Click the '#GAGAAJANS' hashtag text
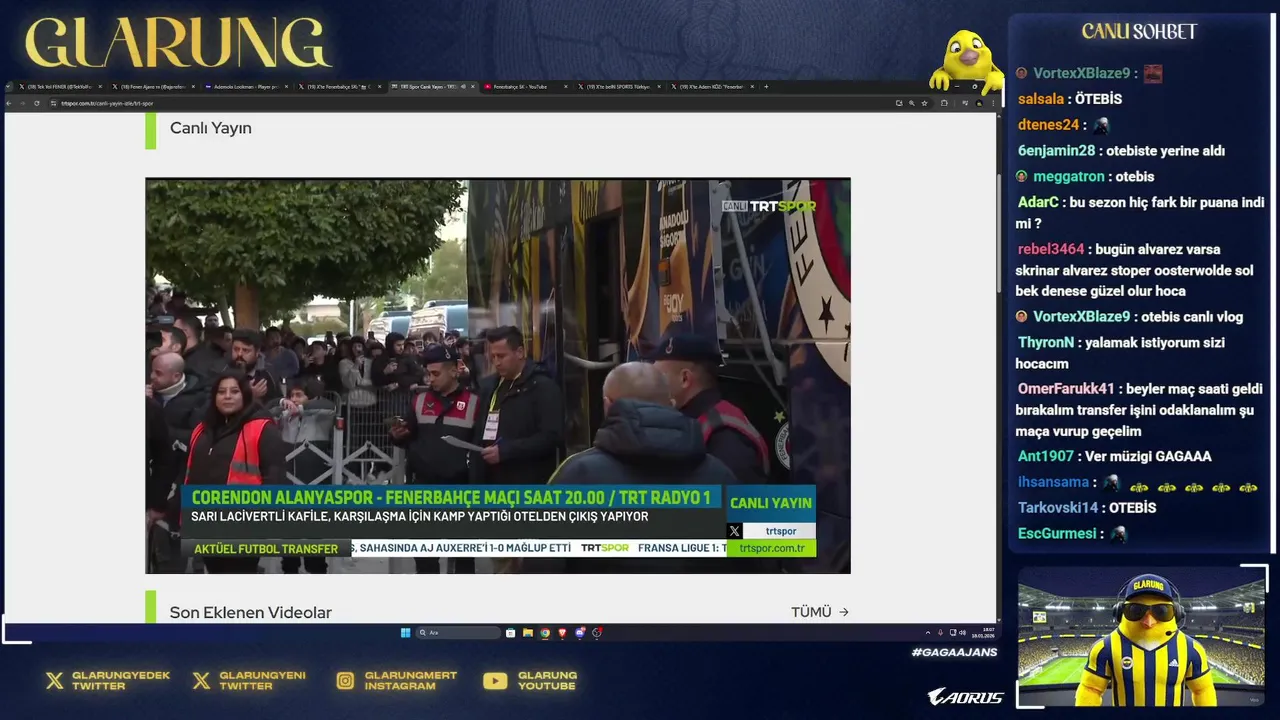 [954, 652]
